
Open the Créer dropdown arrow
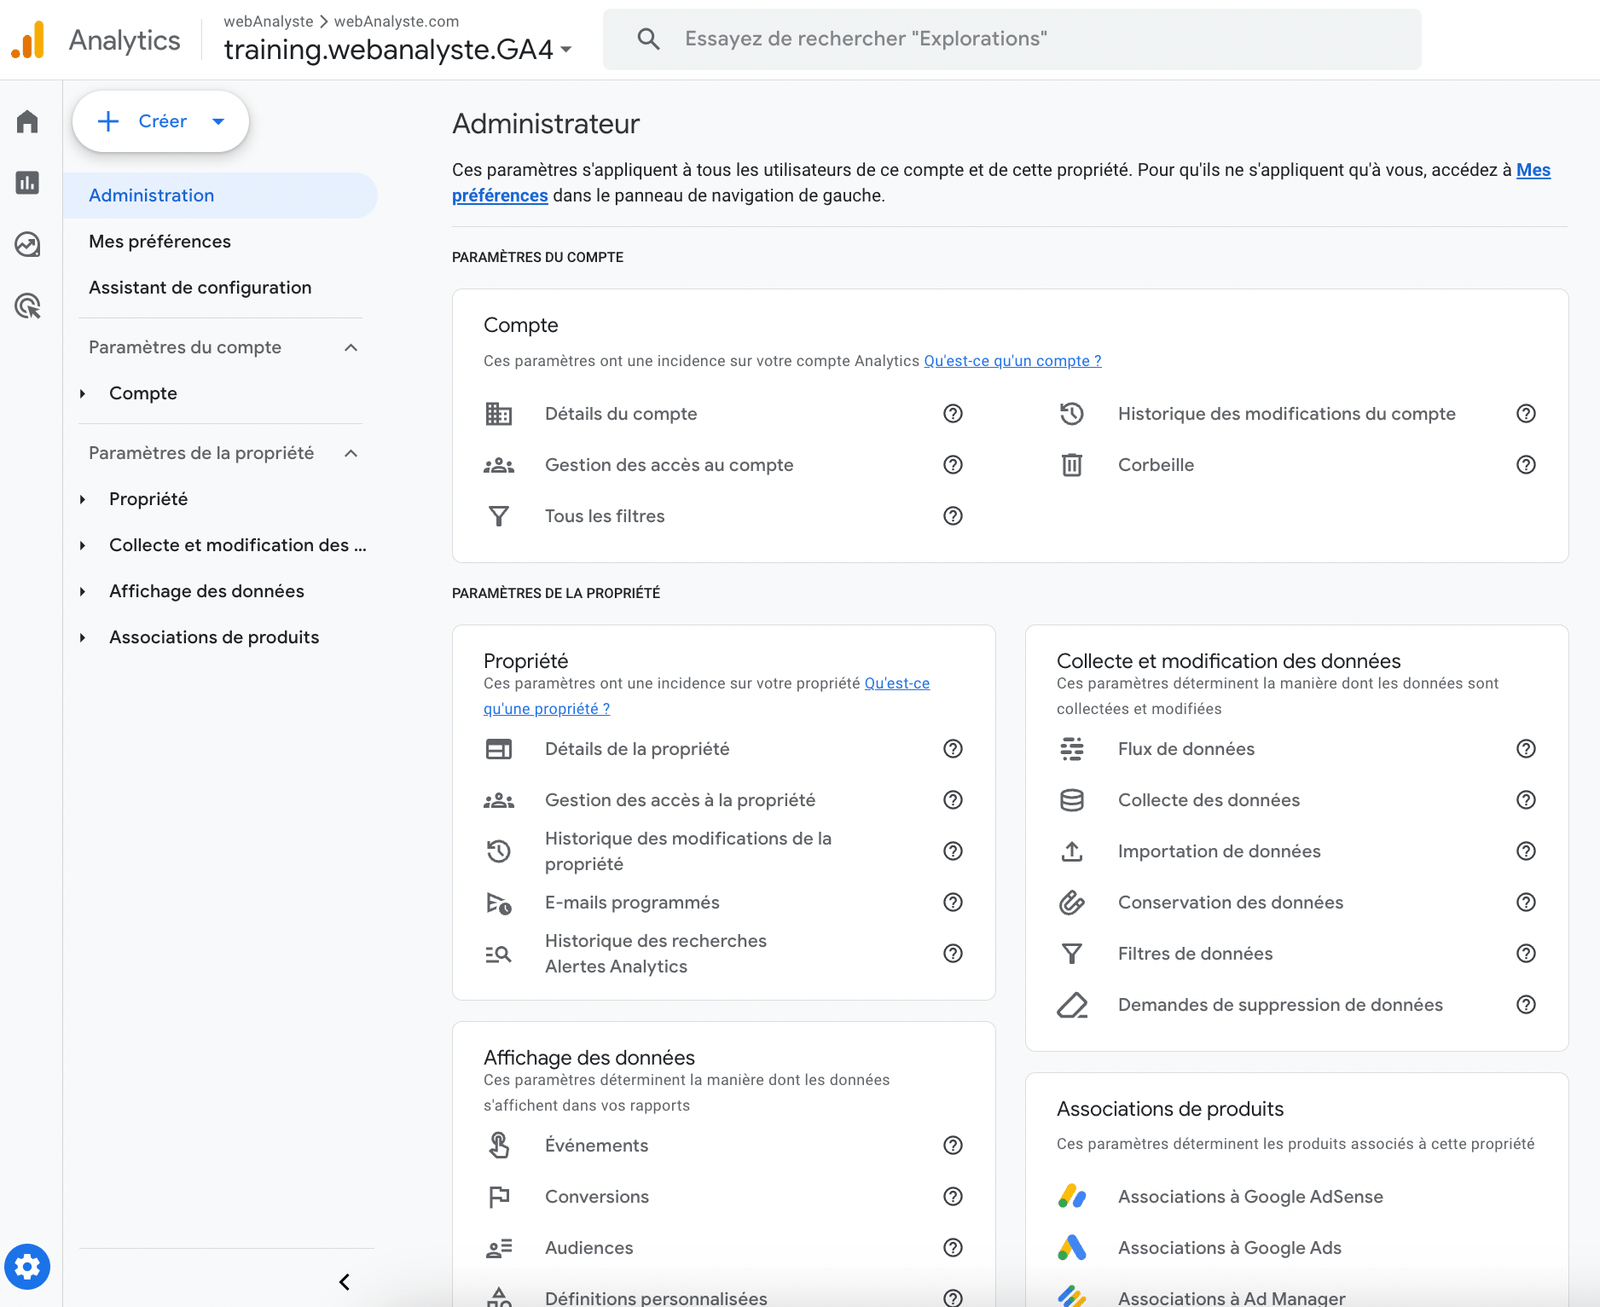coord(218,121)
